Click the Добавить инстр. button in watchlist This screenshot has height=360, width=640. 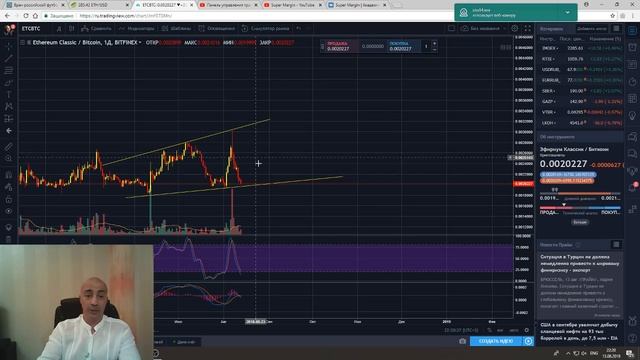(592, 29)
